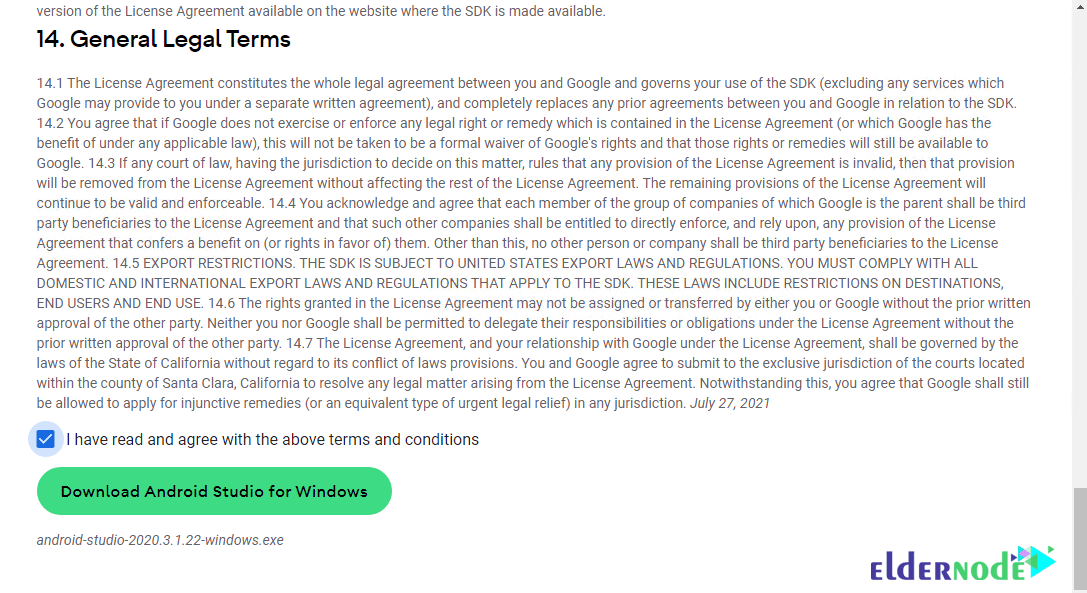Uncheck the terms and conditions agreement checkbox
The image size is (1087, 593).
45,439
